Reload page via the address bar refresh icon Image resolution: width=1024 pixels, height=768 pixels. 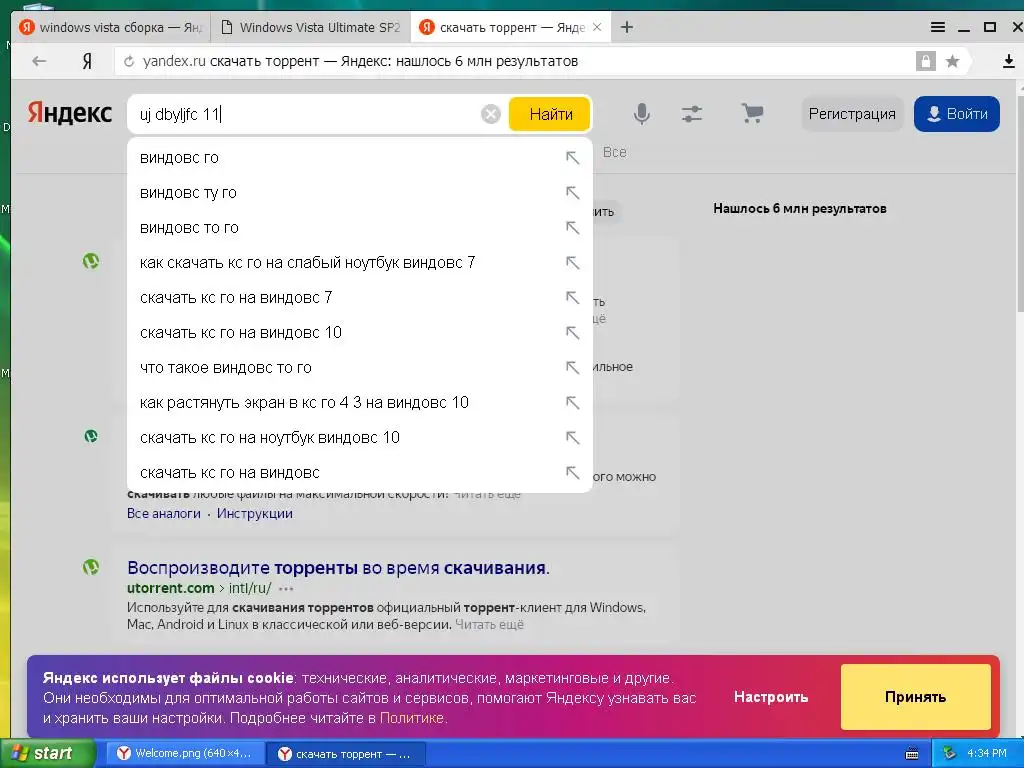[129, 61]
